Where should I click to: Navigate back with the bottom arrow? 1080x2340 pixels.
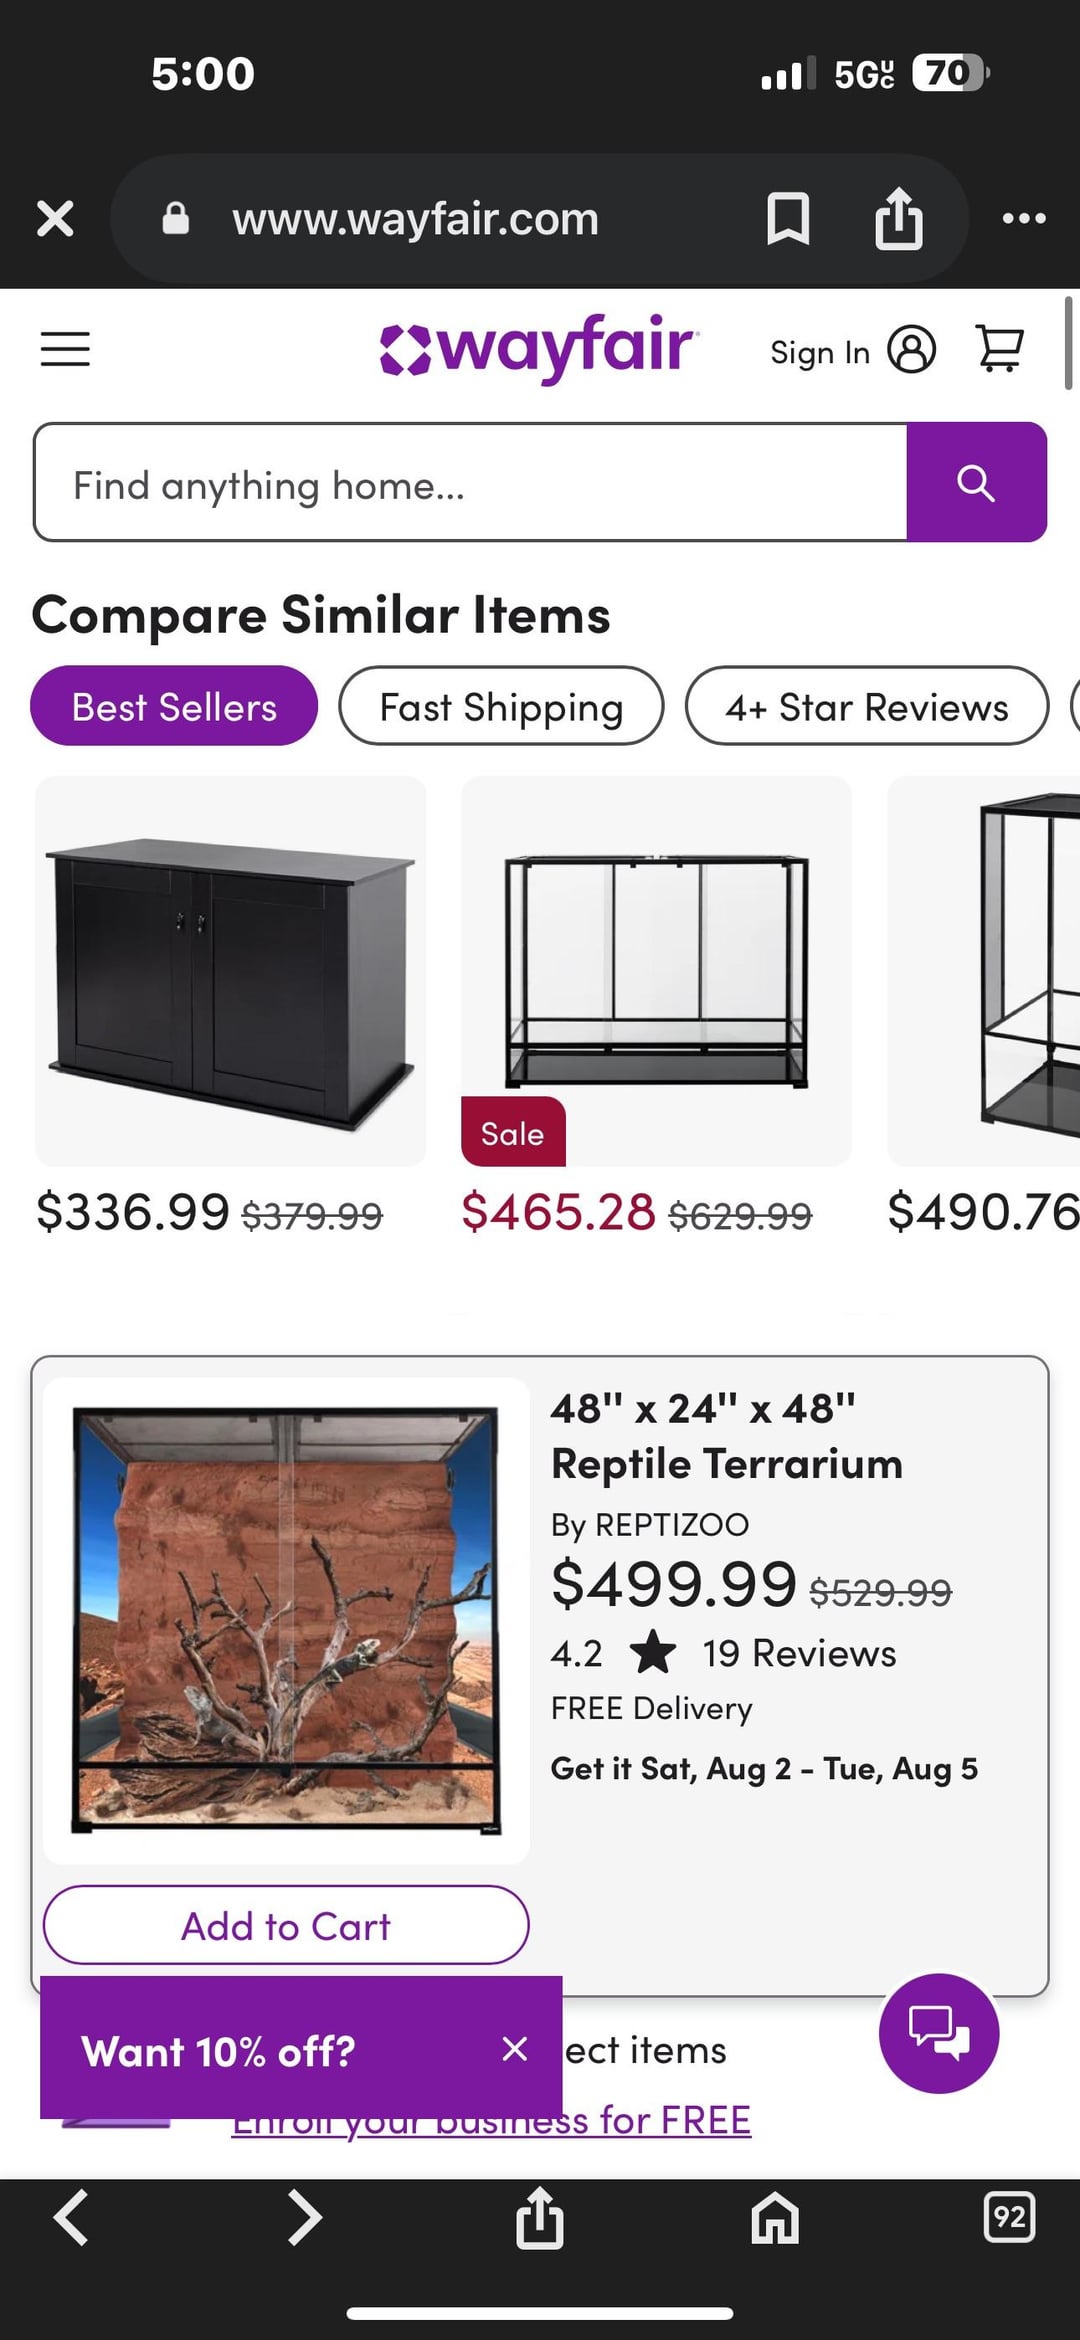pos(72,2218)
